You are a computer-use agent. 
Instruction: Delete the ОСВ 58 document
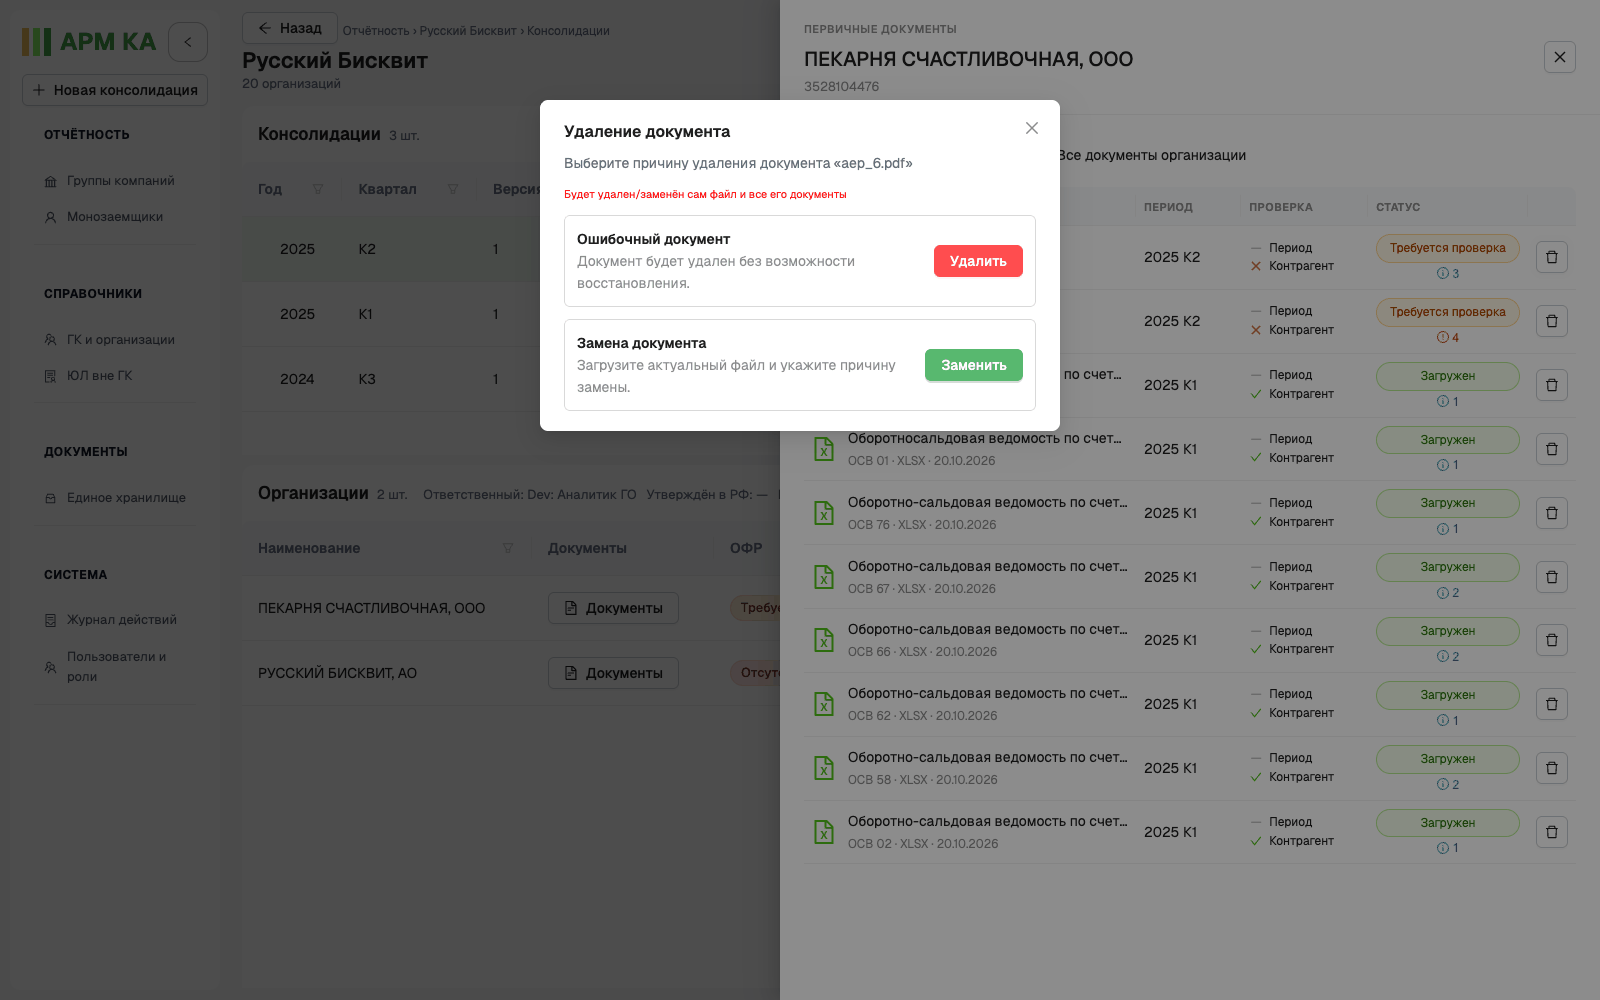pos(1552,768)
